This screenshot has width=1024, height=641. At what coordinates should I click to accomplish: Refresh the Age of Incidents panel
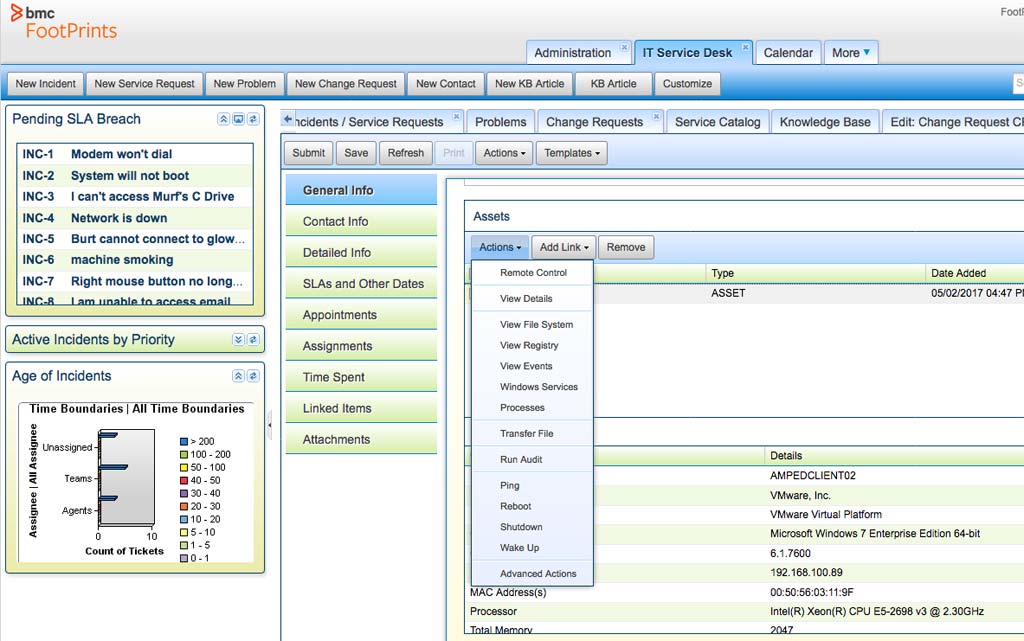[x=253, y=376]
